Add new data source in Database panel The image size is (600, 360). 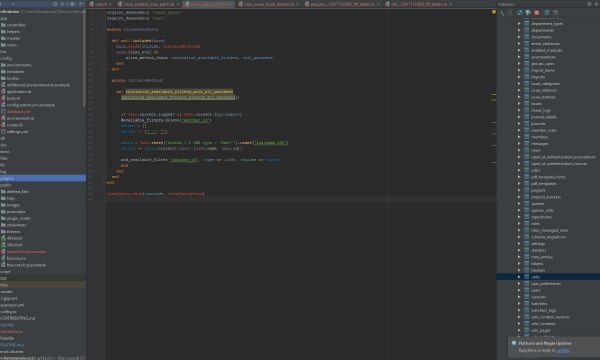tap(502, 13)
